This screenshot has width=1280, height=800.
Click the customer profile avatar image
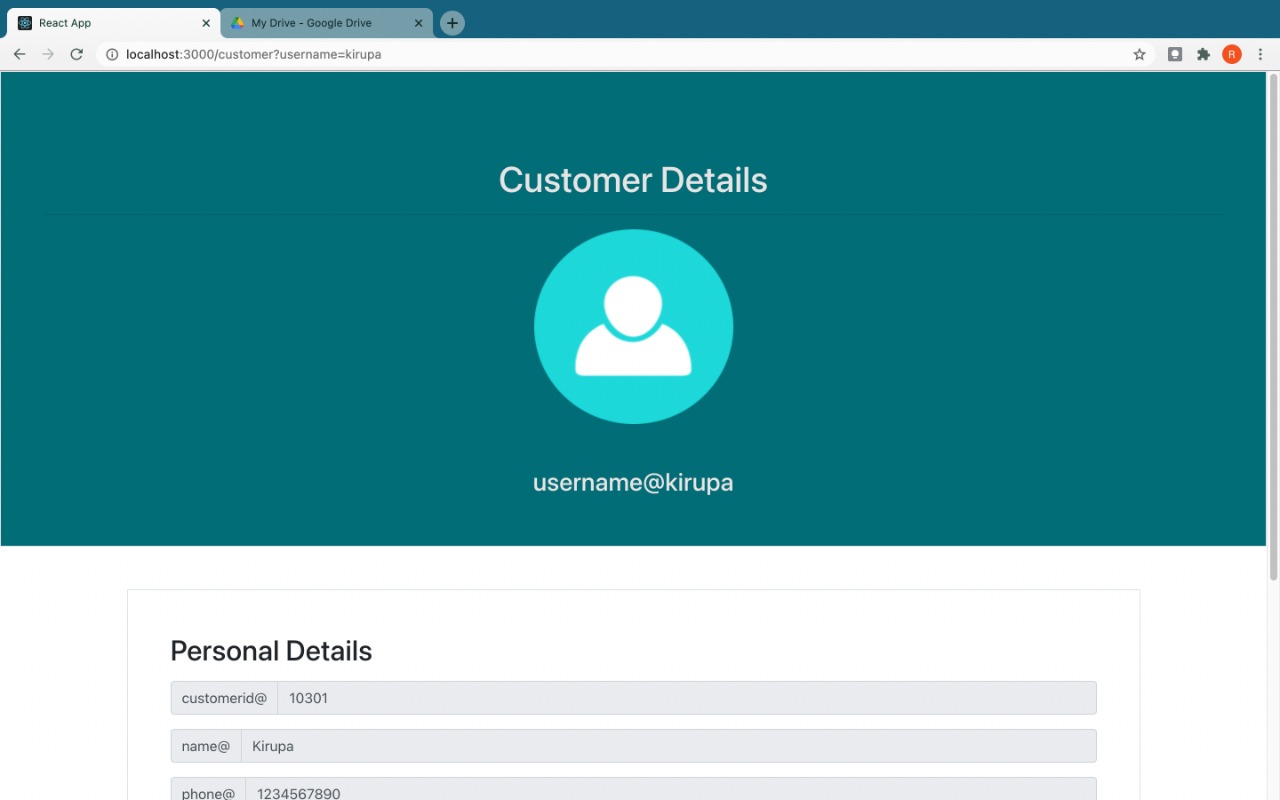[x=633, y=327]
